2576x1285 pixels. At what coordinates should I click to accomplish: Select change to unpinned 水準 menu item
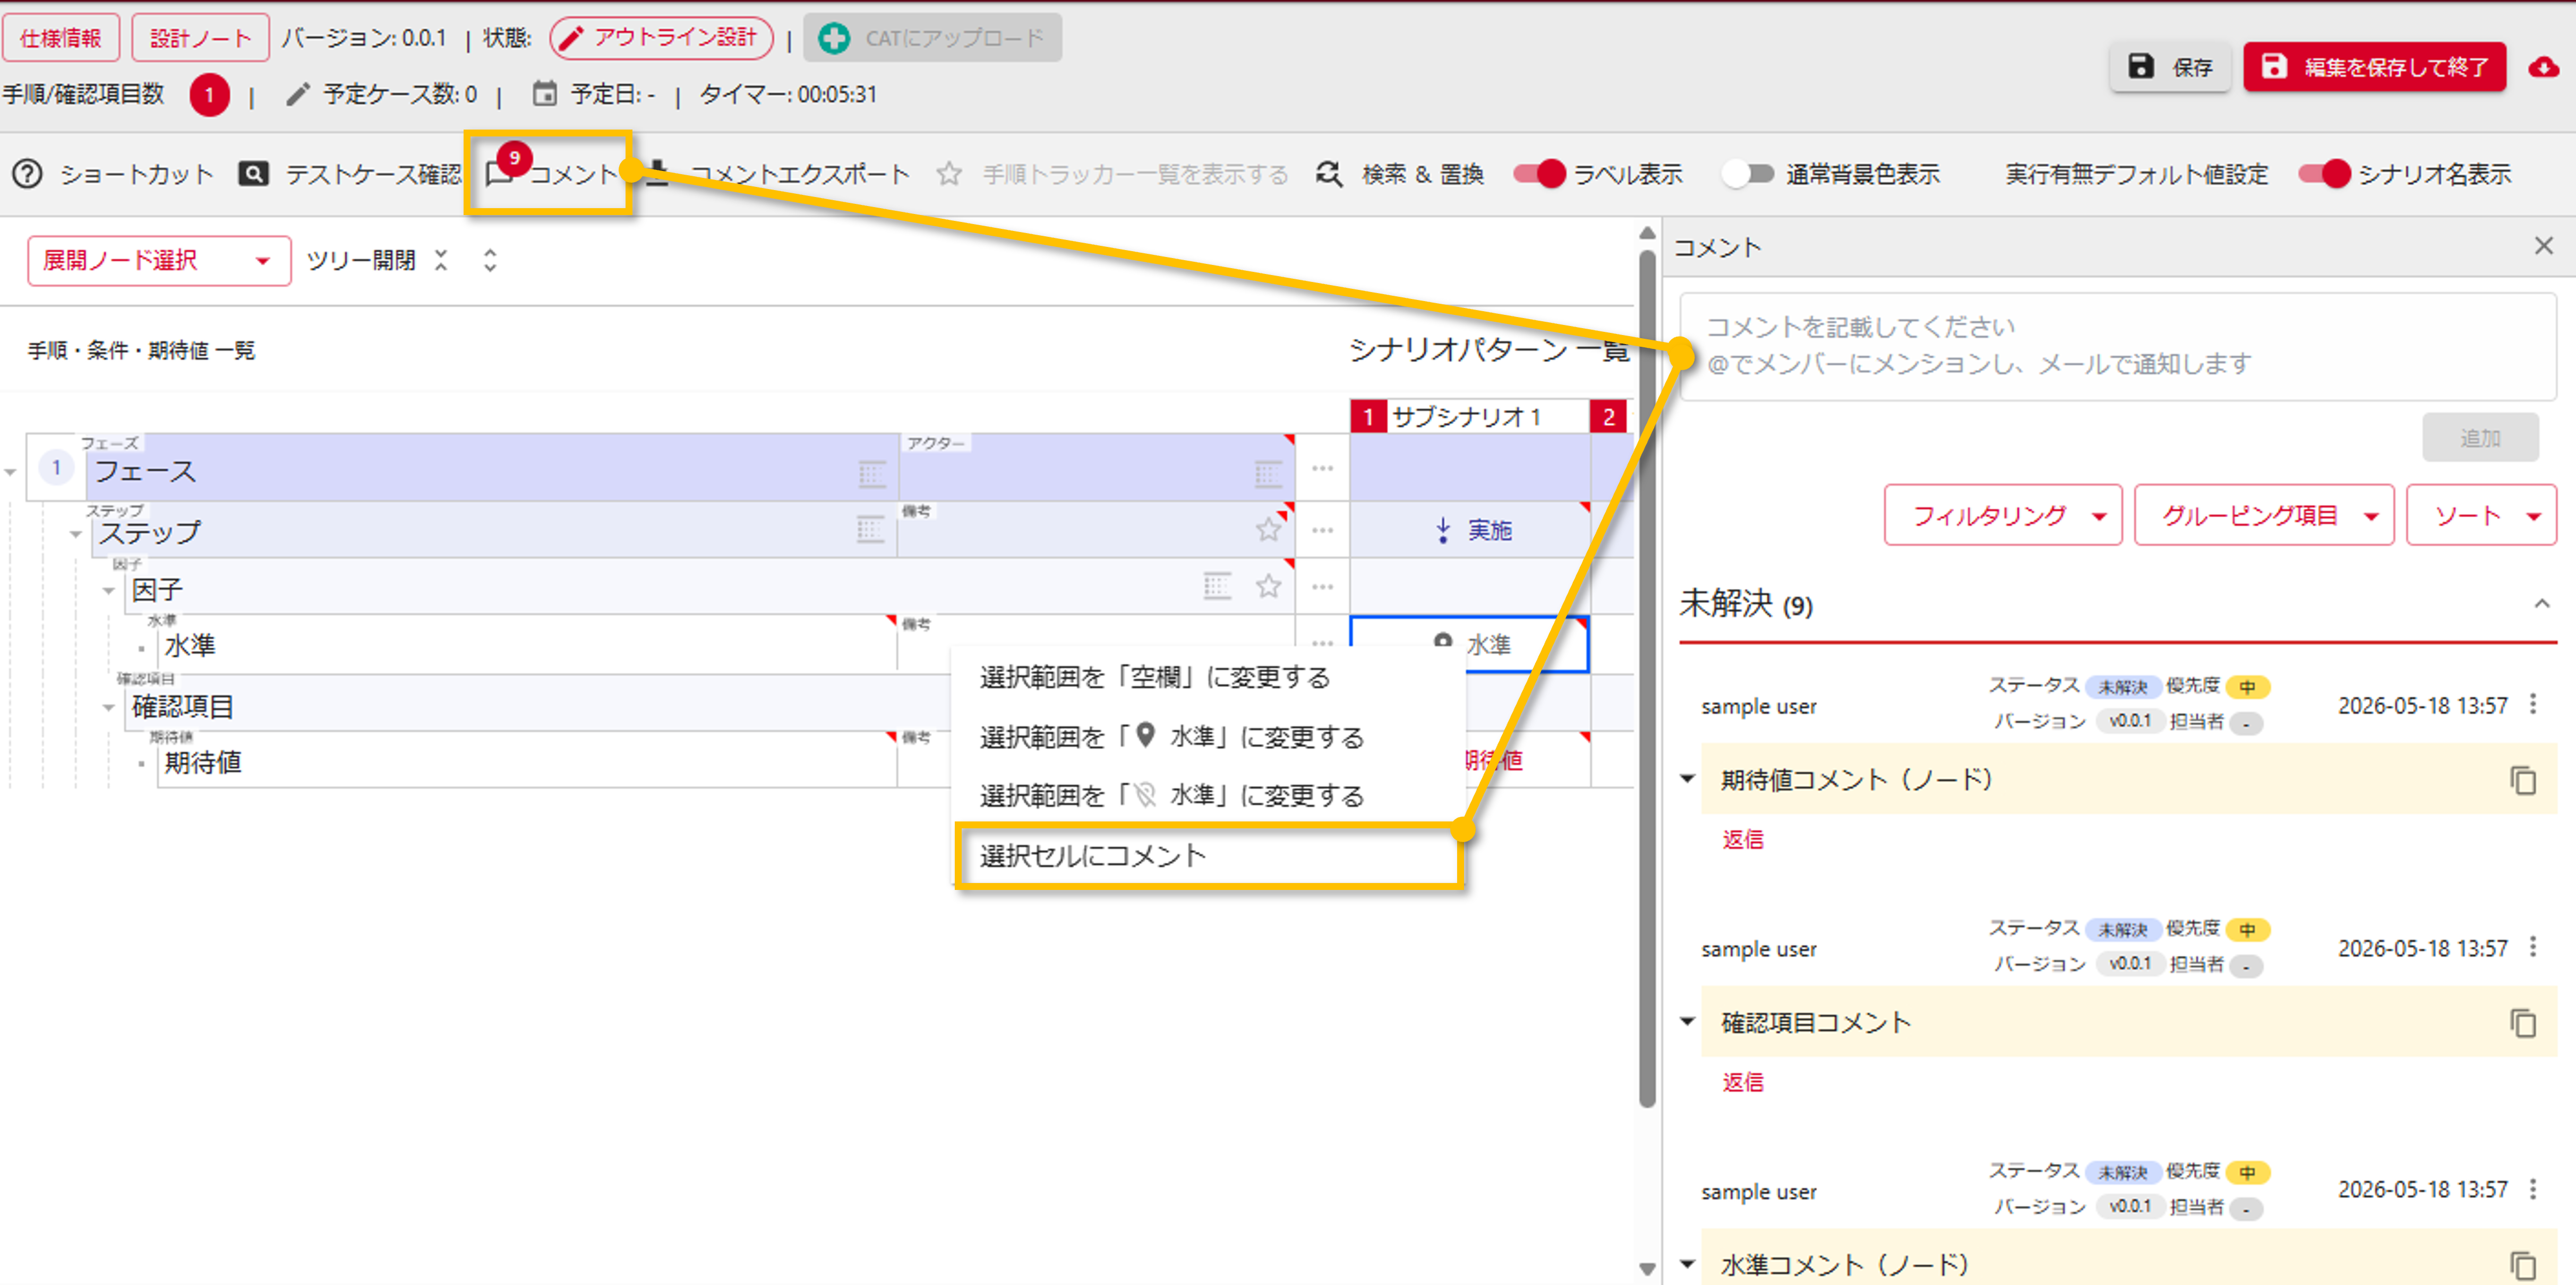point(1207,796)
